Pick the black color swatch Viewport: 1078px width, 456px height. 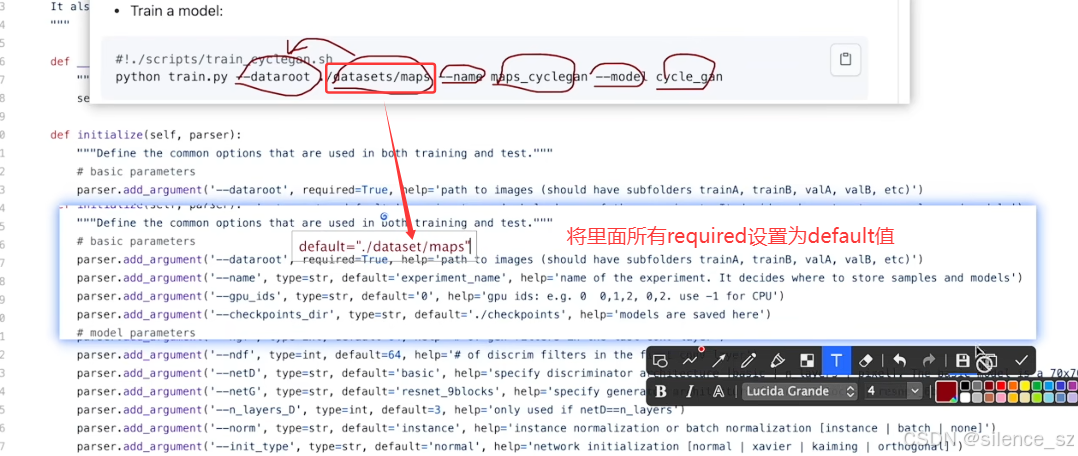[965, 386]
